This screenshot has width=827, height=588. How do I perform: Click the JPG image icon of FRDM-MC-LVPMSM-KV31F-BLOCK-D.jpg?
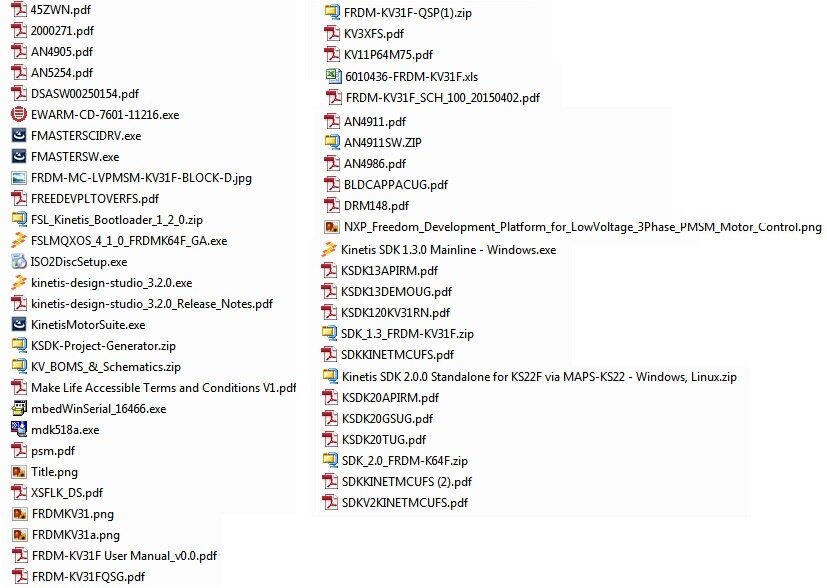(19, 178)
